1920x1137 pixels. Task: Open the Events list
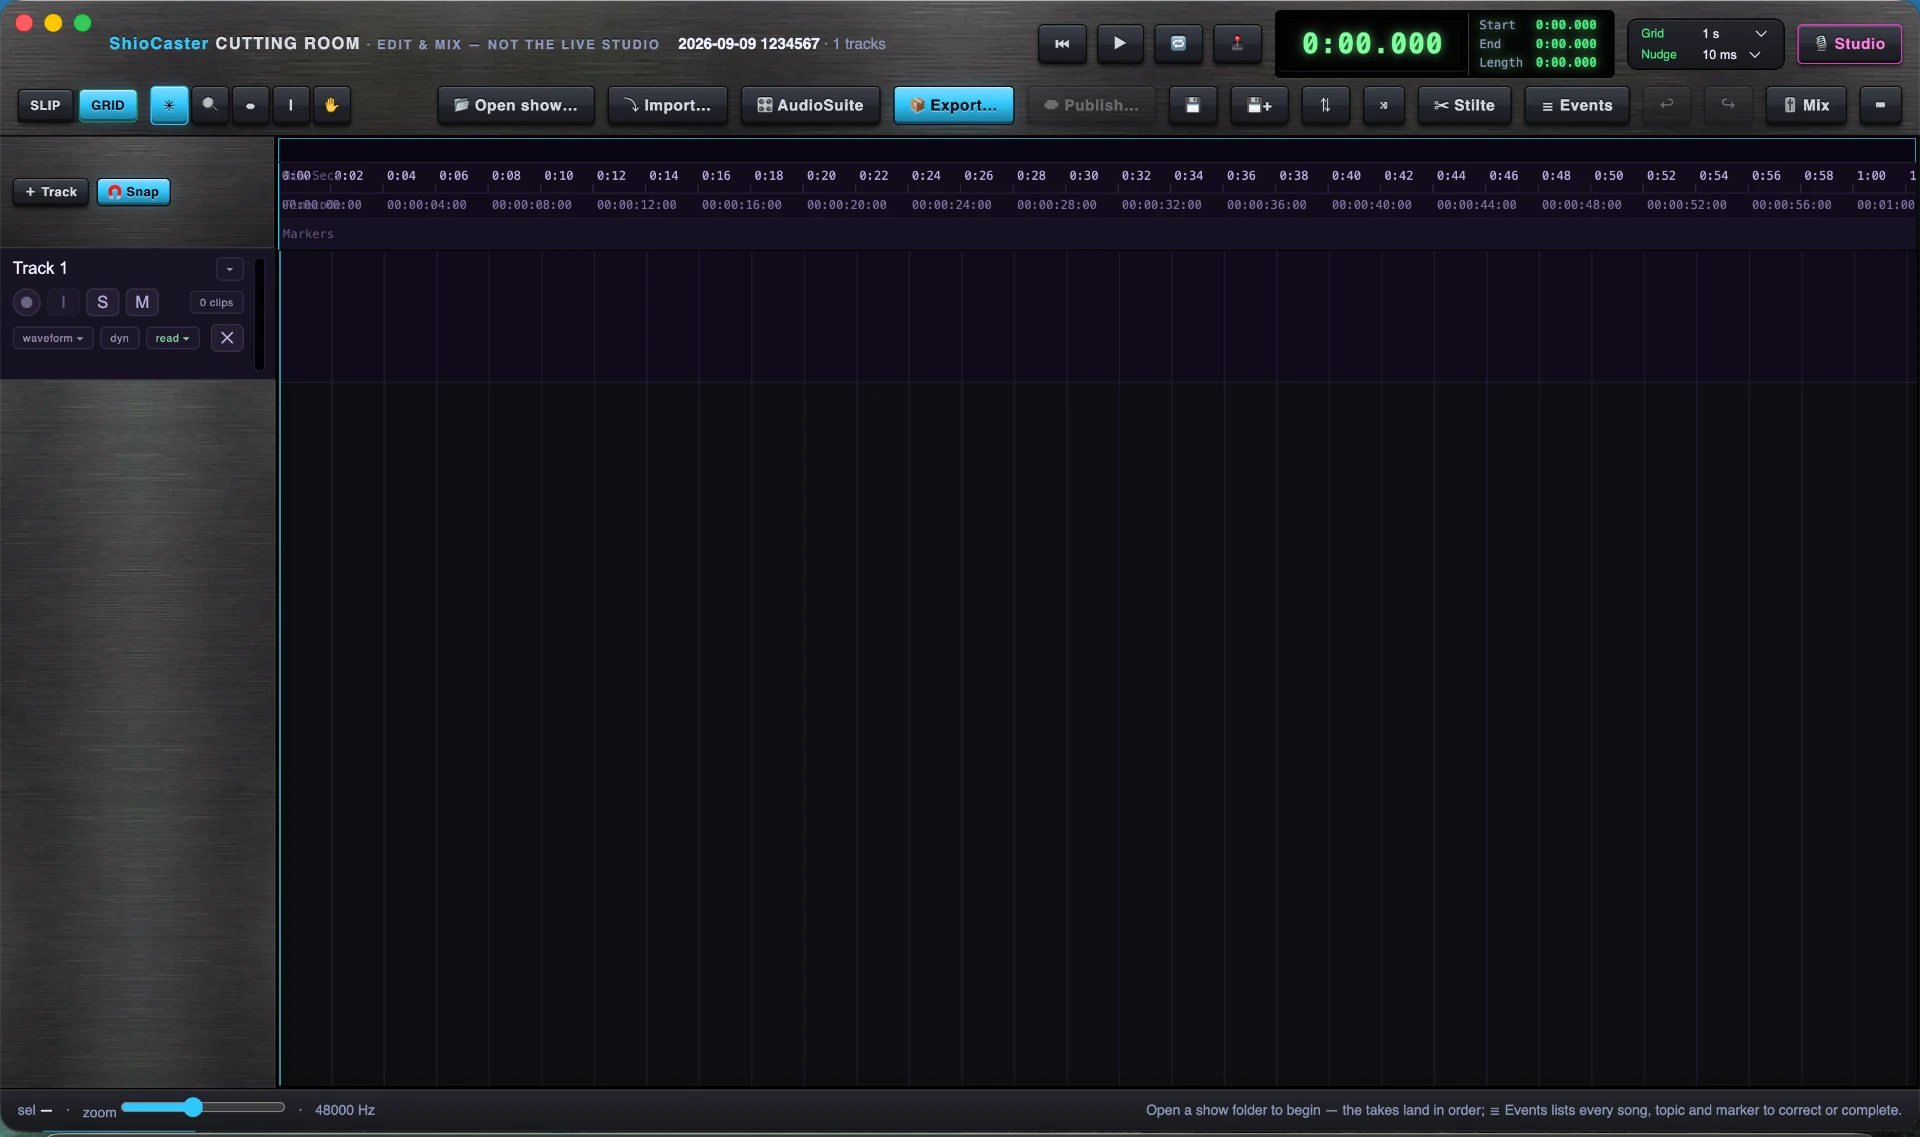(1577, 105)
